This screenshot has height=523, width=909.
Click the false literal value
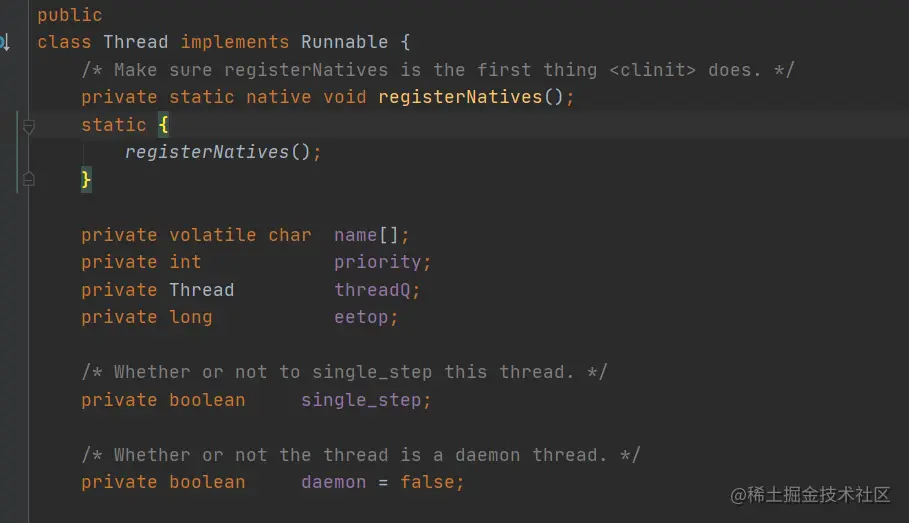tap(427, 482)
